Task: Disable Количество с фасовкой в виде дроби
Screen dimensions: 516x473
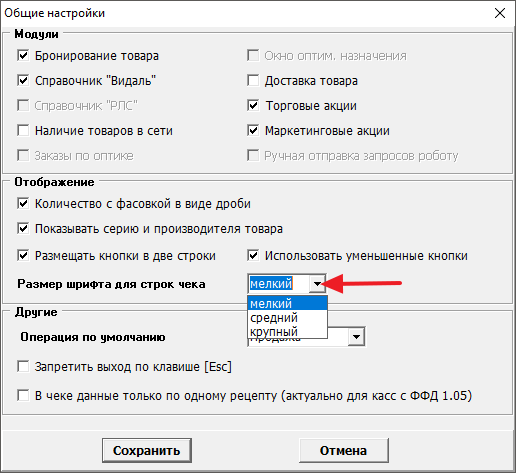Action: [23, 203]
